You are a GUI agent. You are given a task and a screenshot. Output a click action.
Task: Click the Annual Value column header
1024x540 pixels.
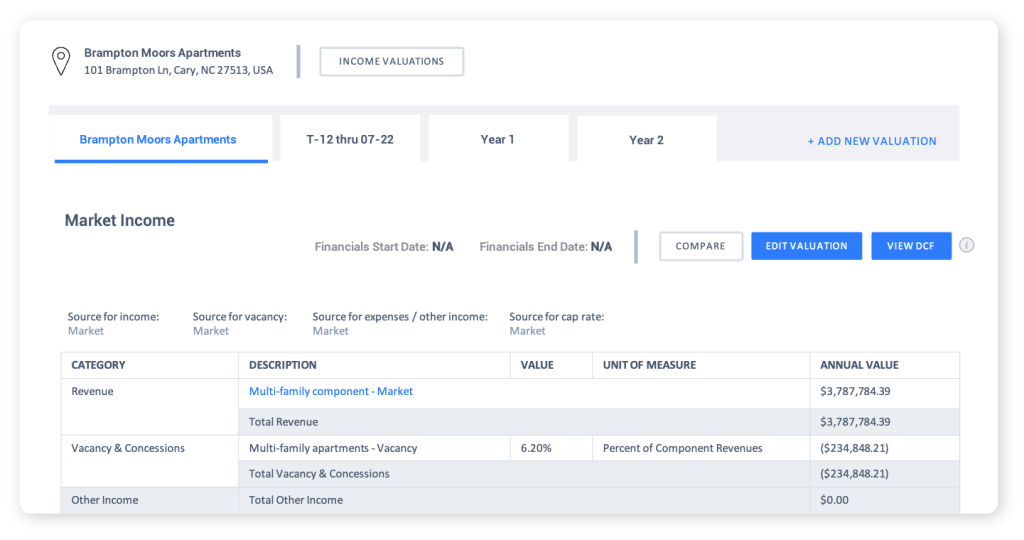pyautogui.click(x=859, y=365)
